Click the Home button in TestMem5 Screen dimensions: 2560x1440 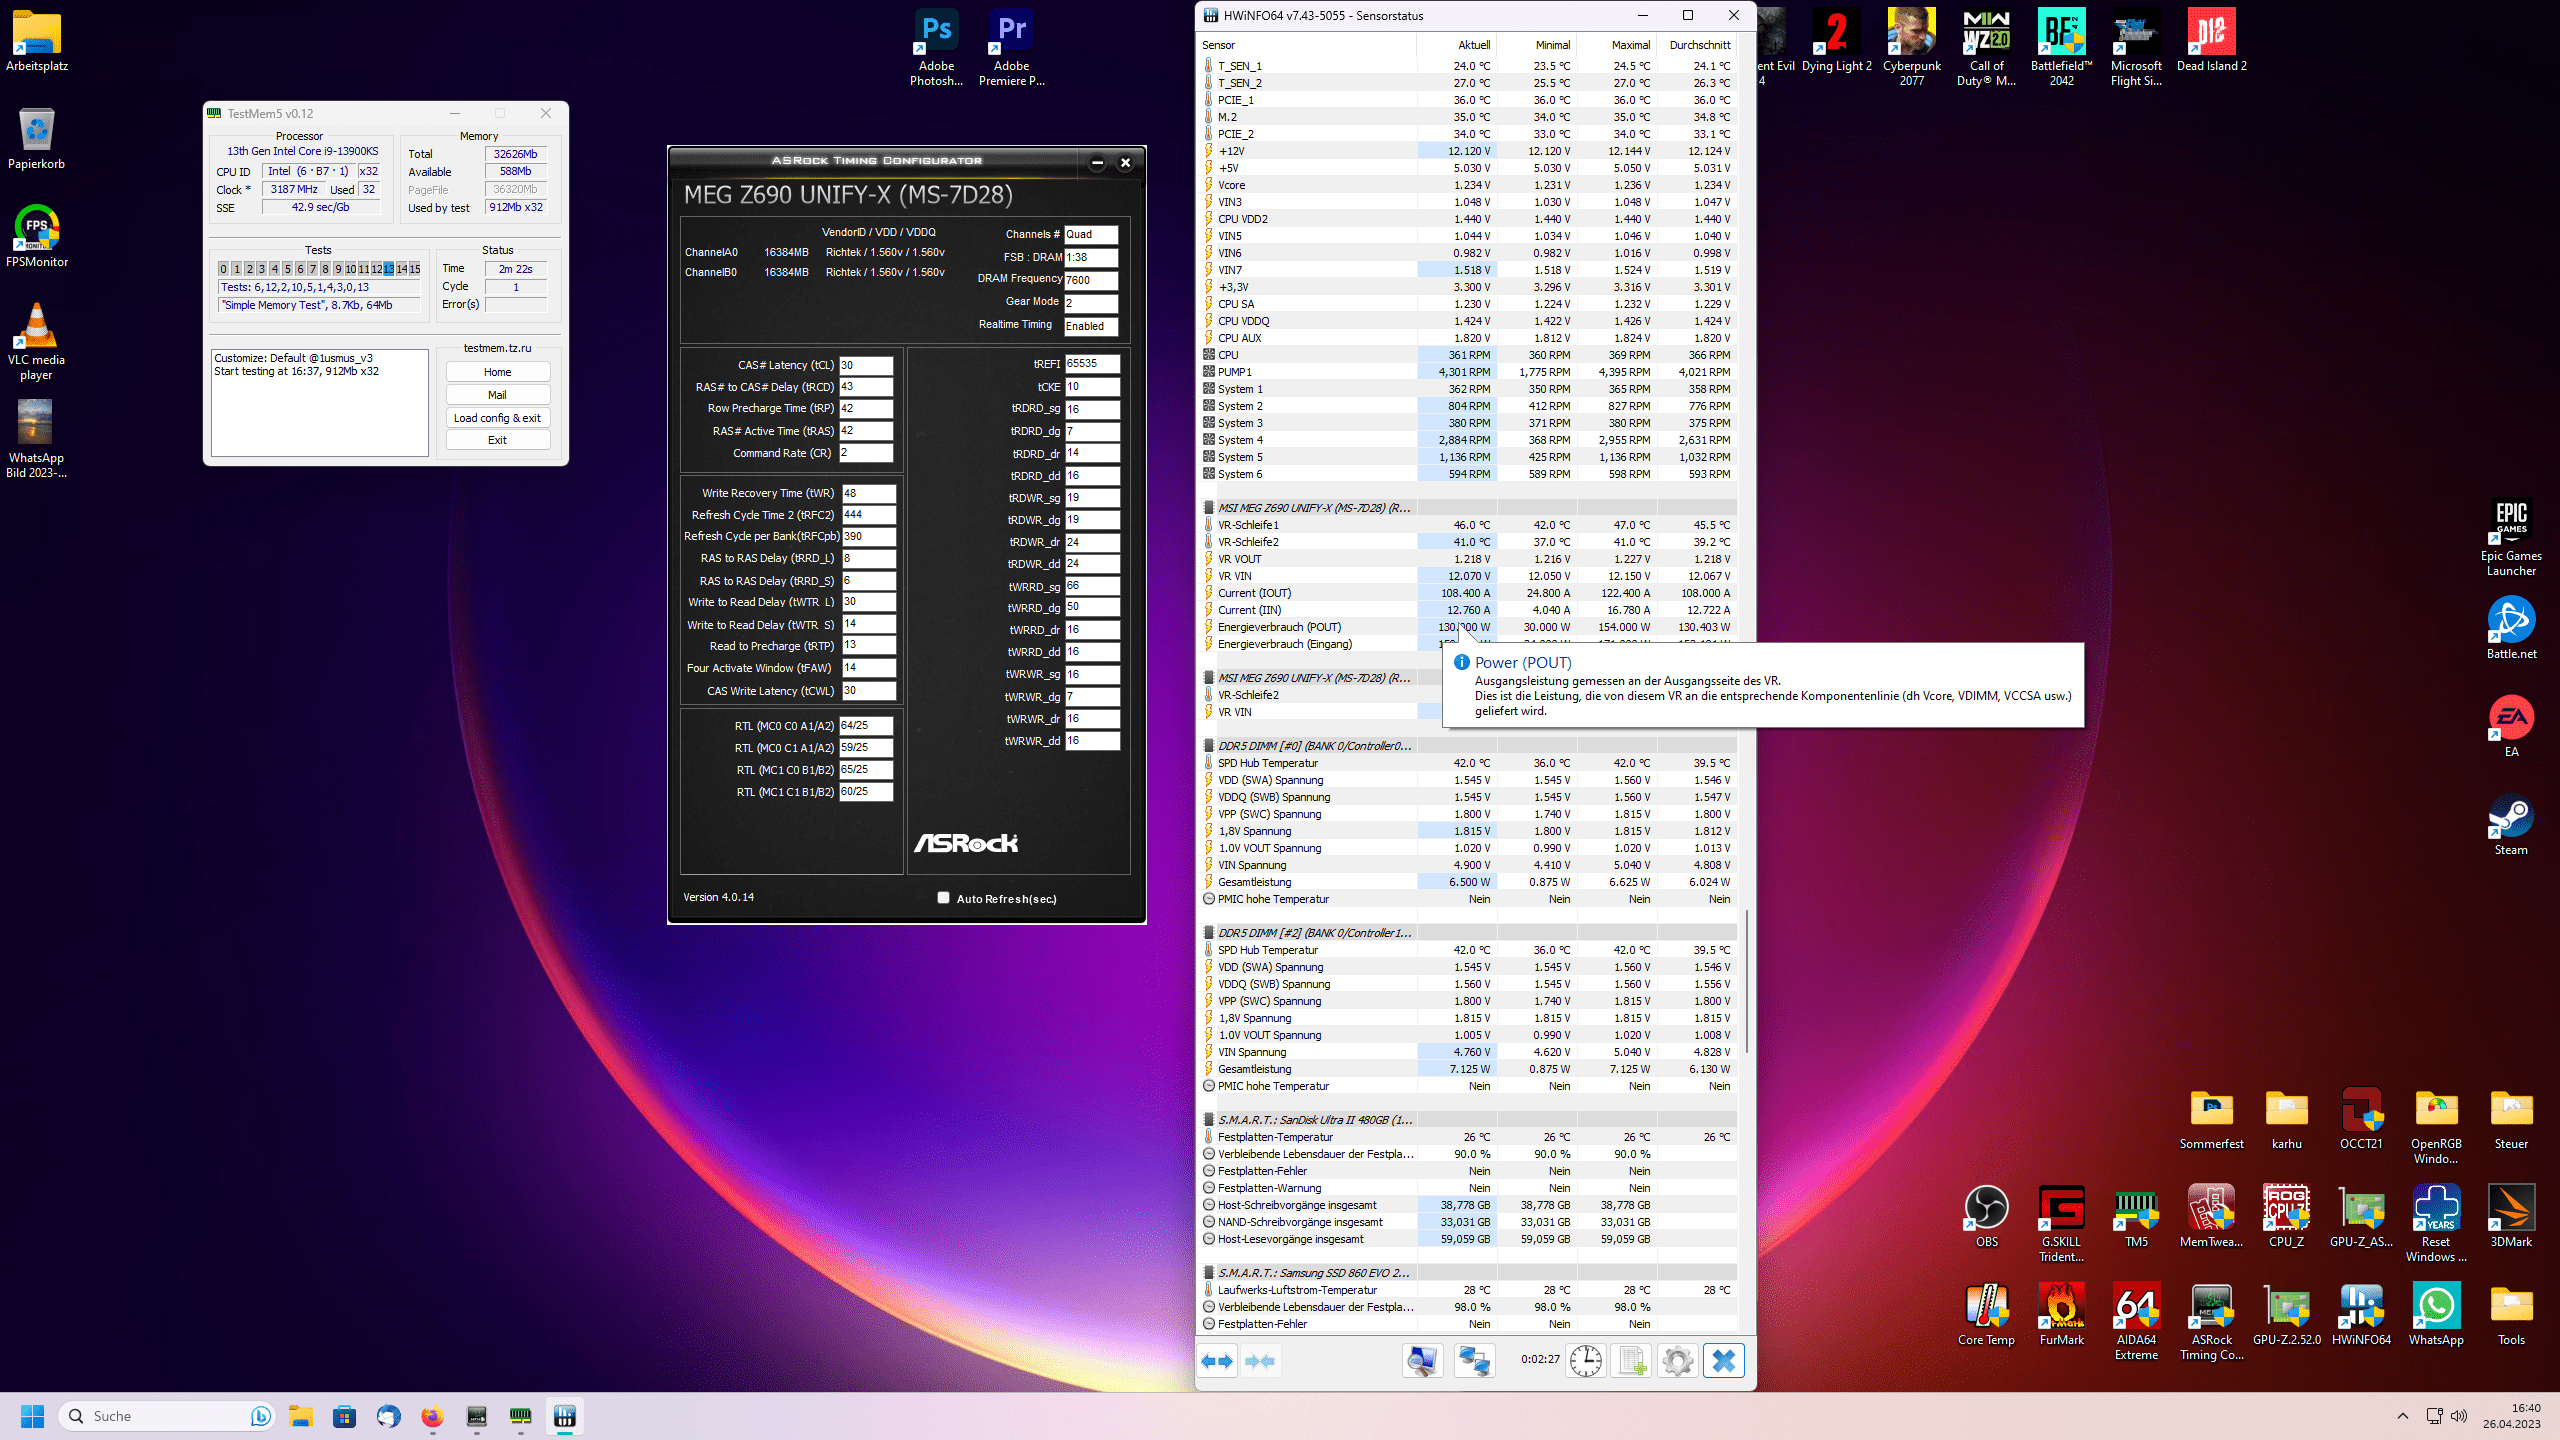coord(497,372)
